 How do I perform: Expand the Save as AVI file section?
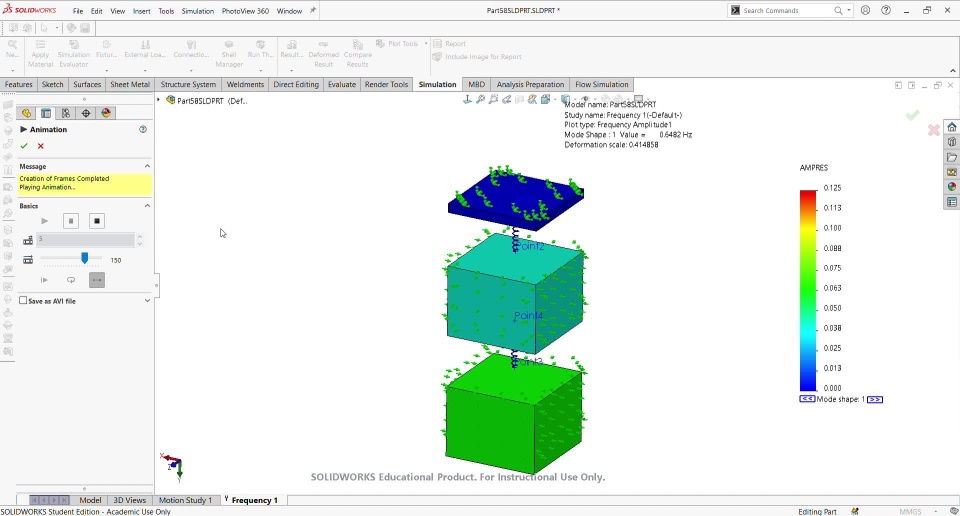point(147,301)
